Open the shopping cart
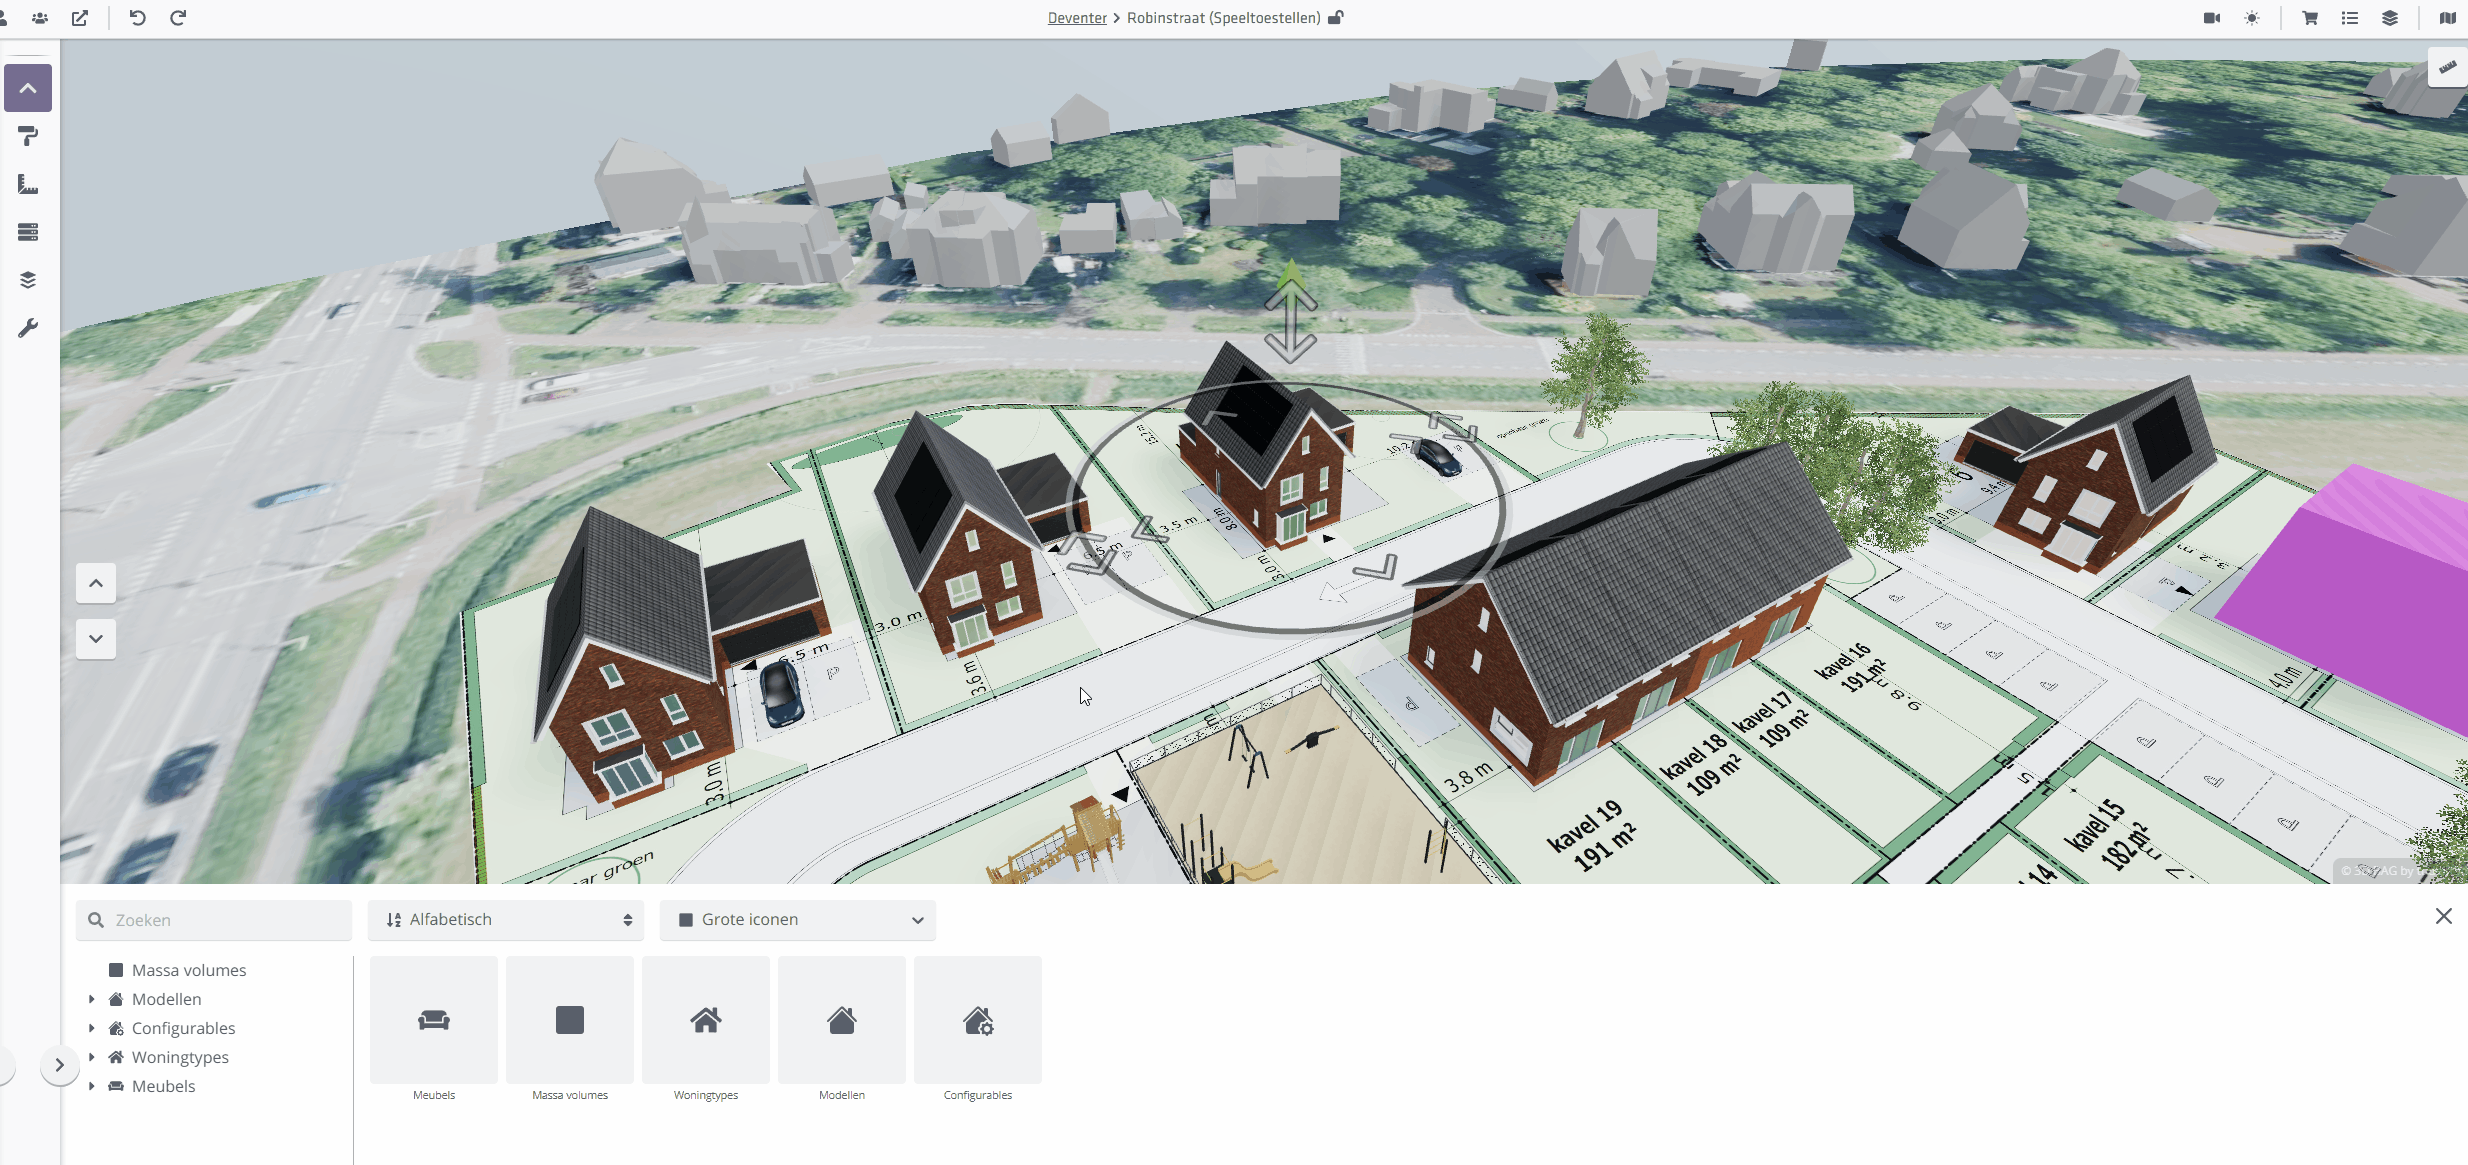The height and width of the screenshot is (1165, 2468). click(2310, 17)
